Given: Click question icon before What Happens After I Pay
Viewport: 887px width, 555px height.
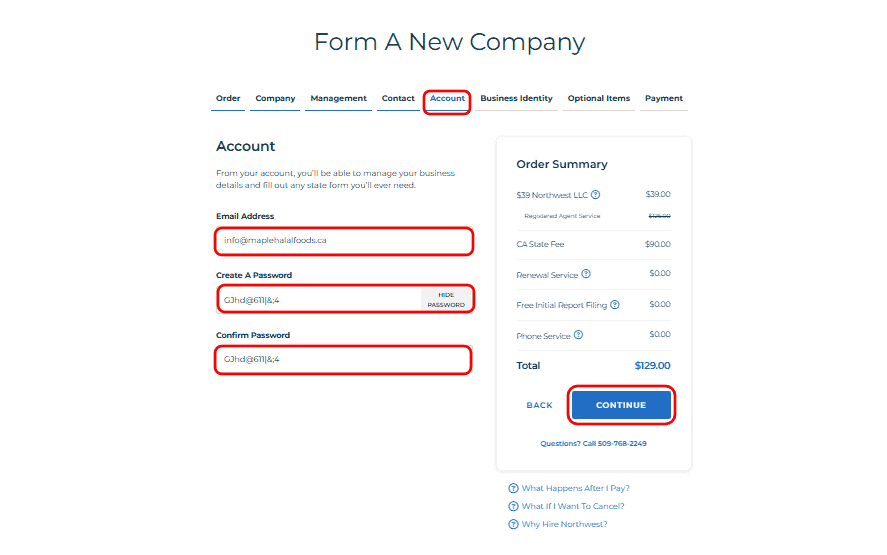Looking at the screenshot, I should point(514,488).
